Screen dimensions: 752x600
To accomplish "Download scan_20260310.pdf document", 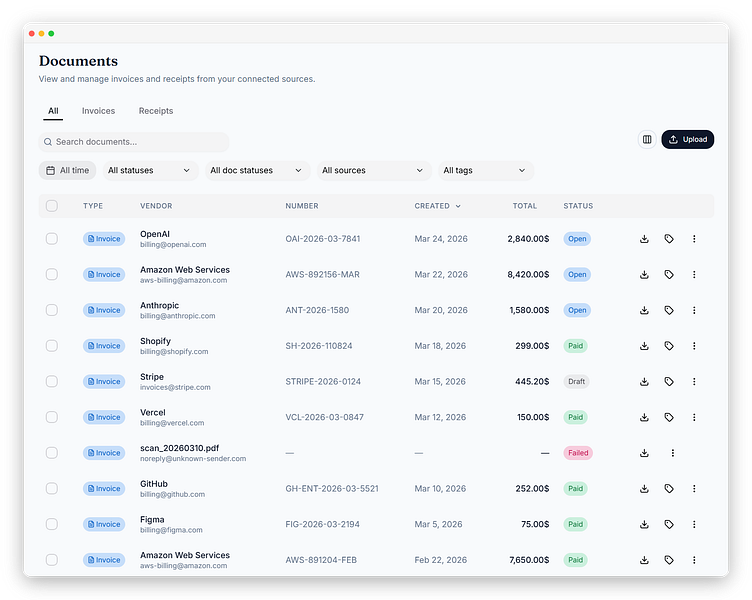I will click(x=644, y=453).
